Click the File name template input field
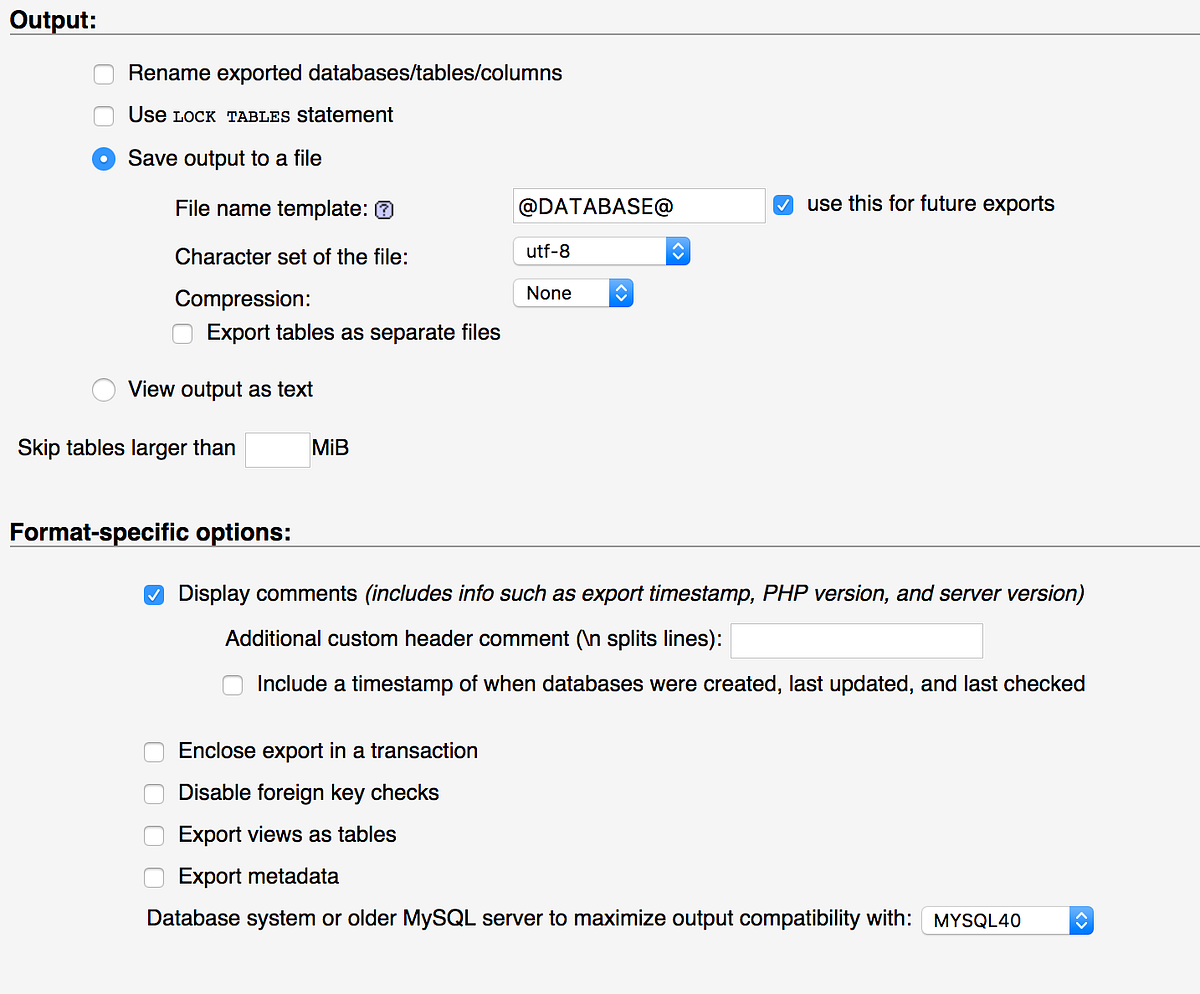This screenshot has height=994, width=1200. [x=638, y=206]
